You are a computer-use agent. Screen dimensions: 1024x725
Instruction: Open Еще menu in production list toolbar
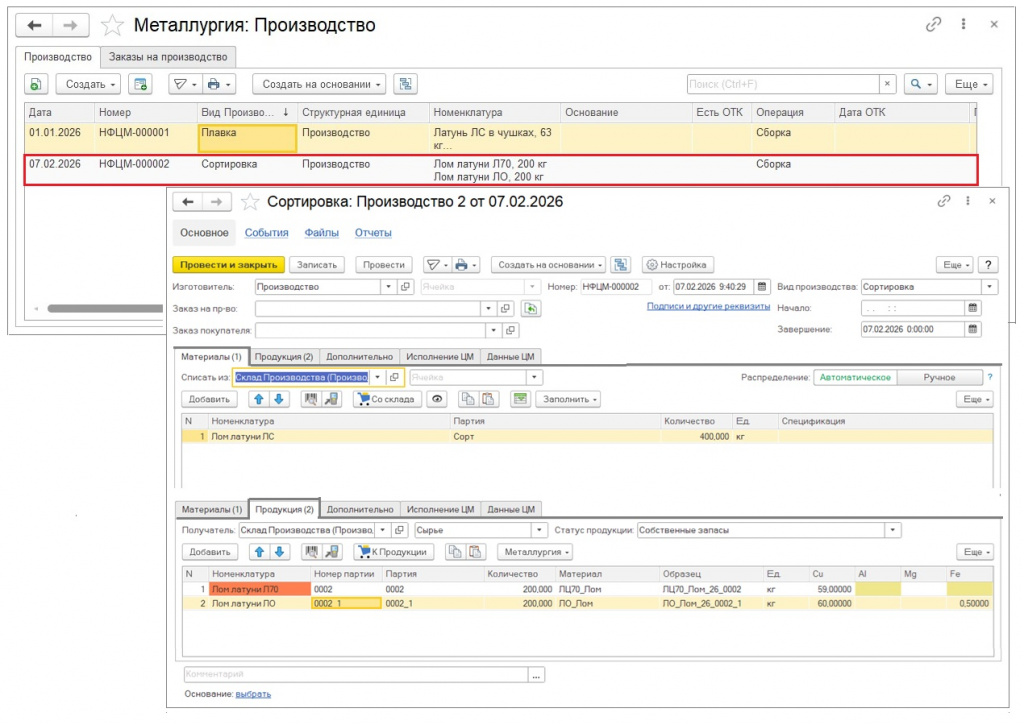[x=970, y=84]
